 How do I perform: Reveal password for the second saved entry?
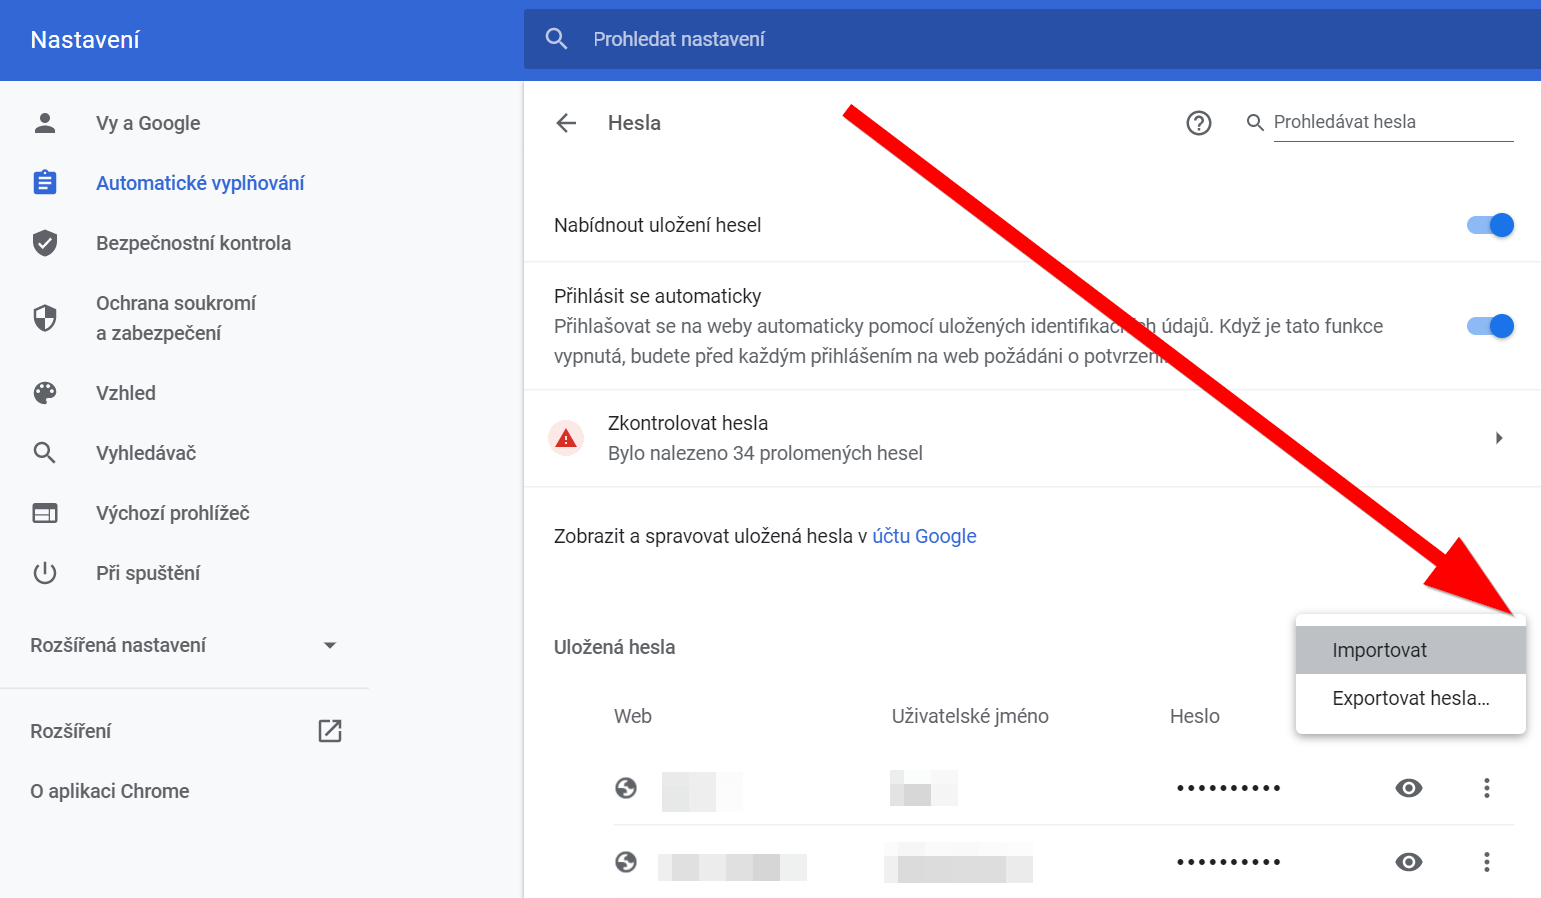tap(1409, 862)
